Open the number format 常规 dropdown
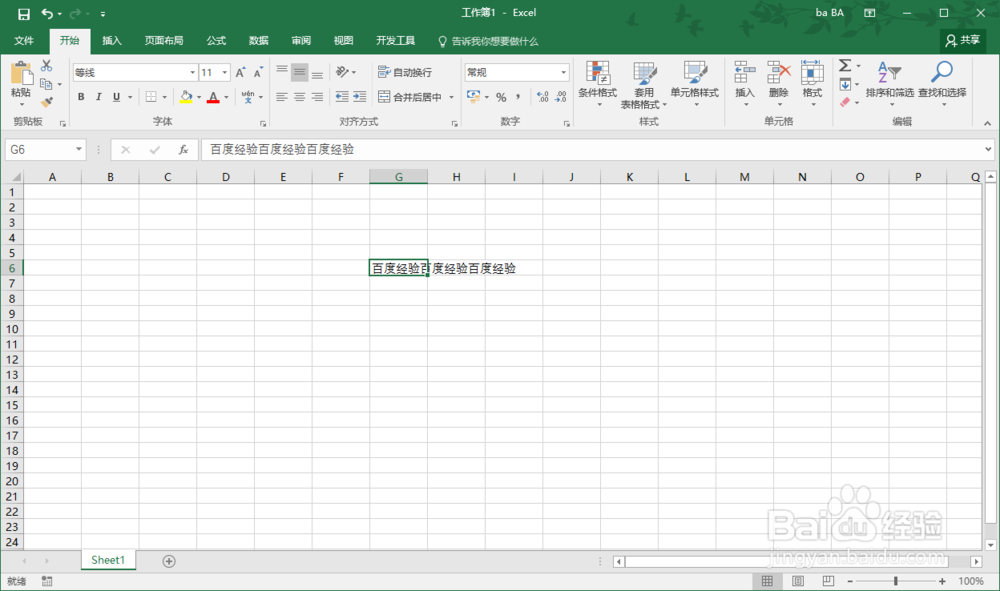1000x591 pixels. (563, 73)
